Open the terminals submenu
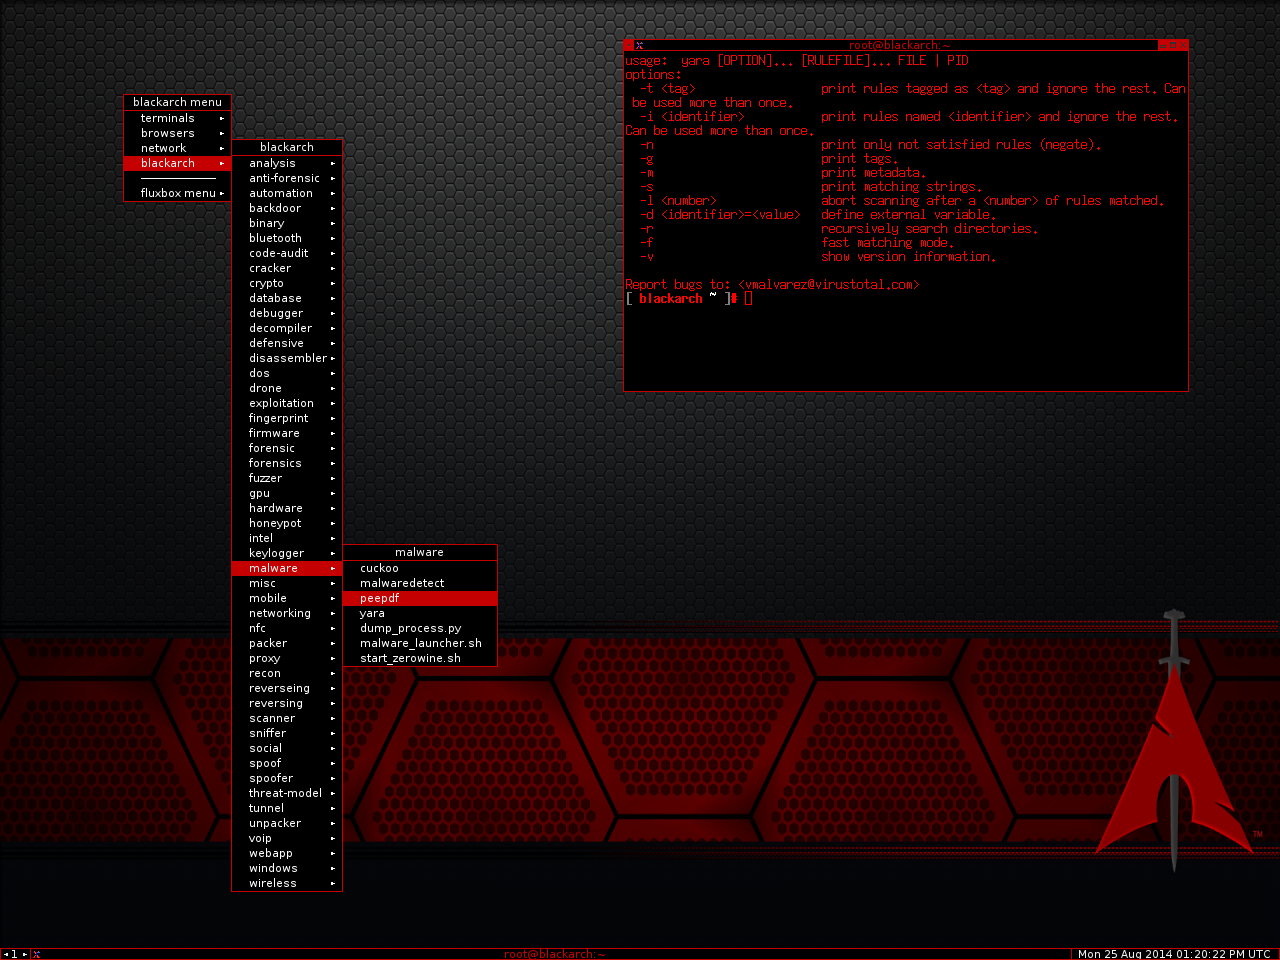The image size is (1280, 960). pos(177,118)
